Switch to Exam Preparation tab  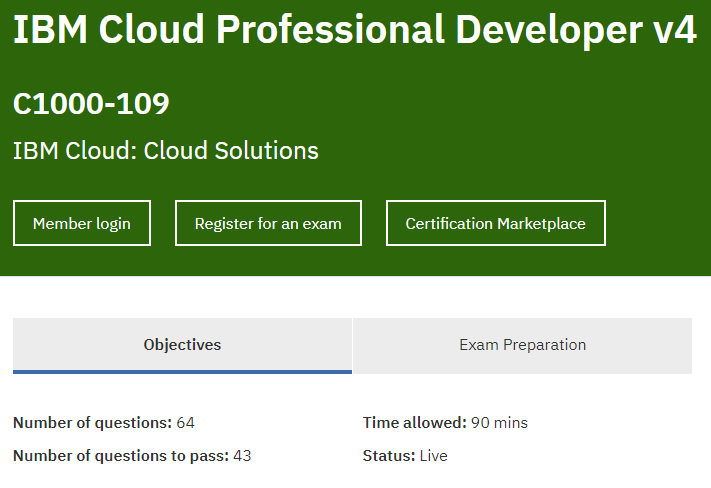(x=522, y=346)
